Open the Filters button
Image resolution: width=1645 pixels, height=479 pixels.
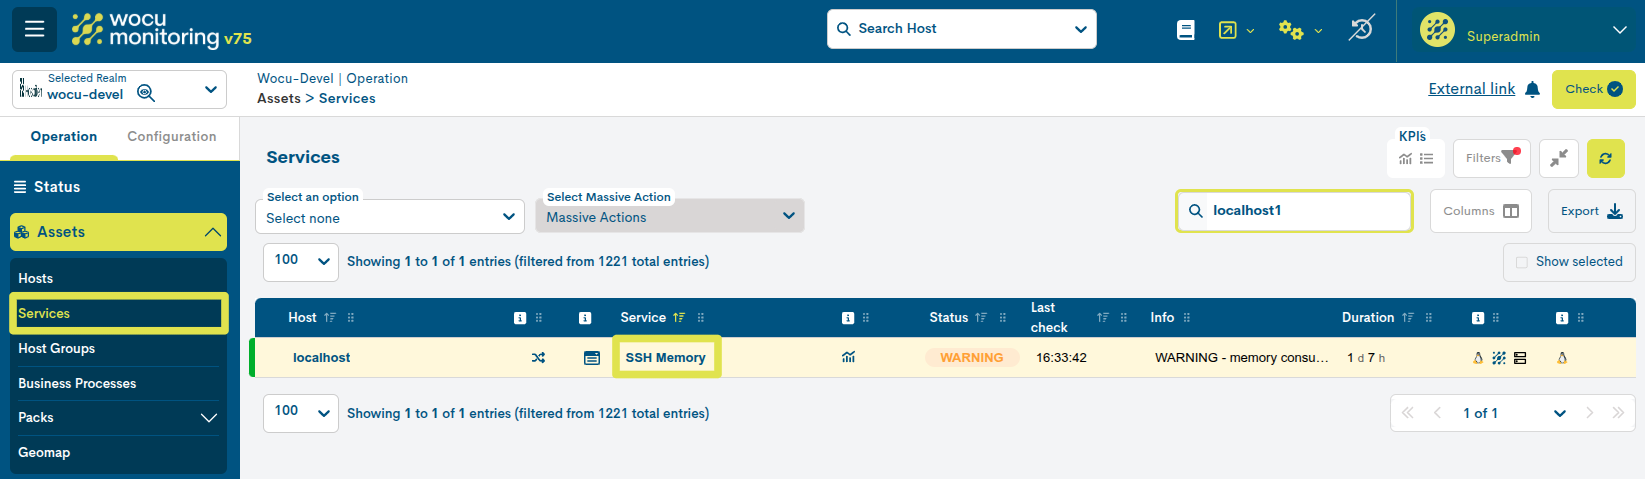pyautogui.click(x=1492, y=158)
